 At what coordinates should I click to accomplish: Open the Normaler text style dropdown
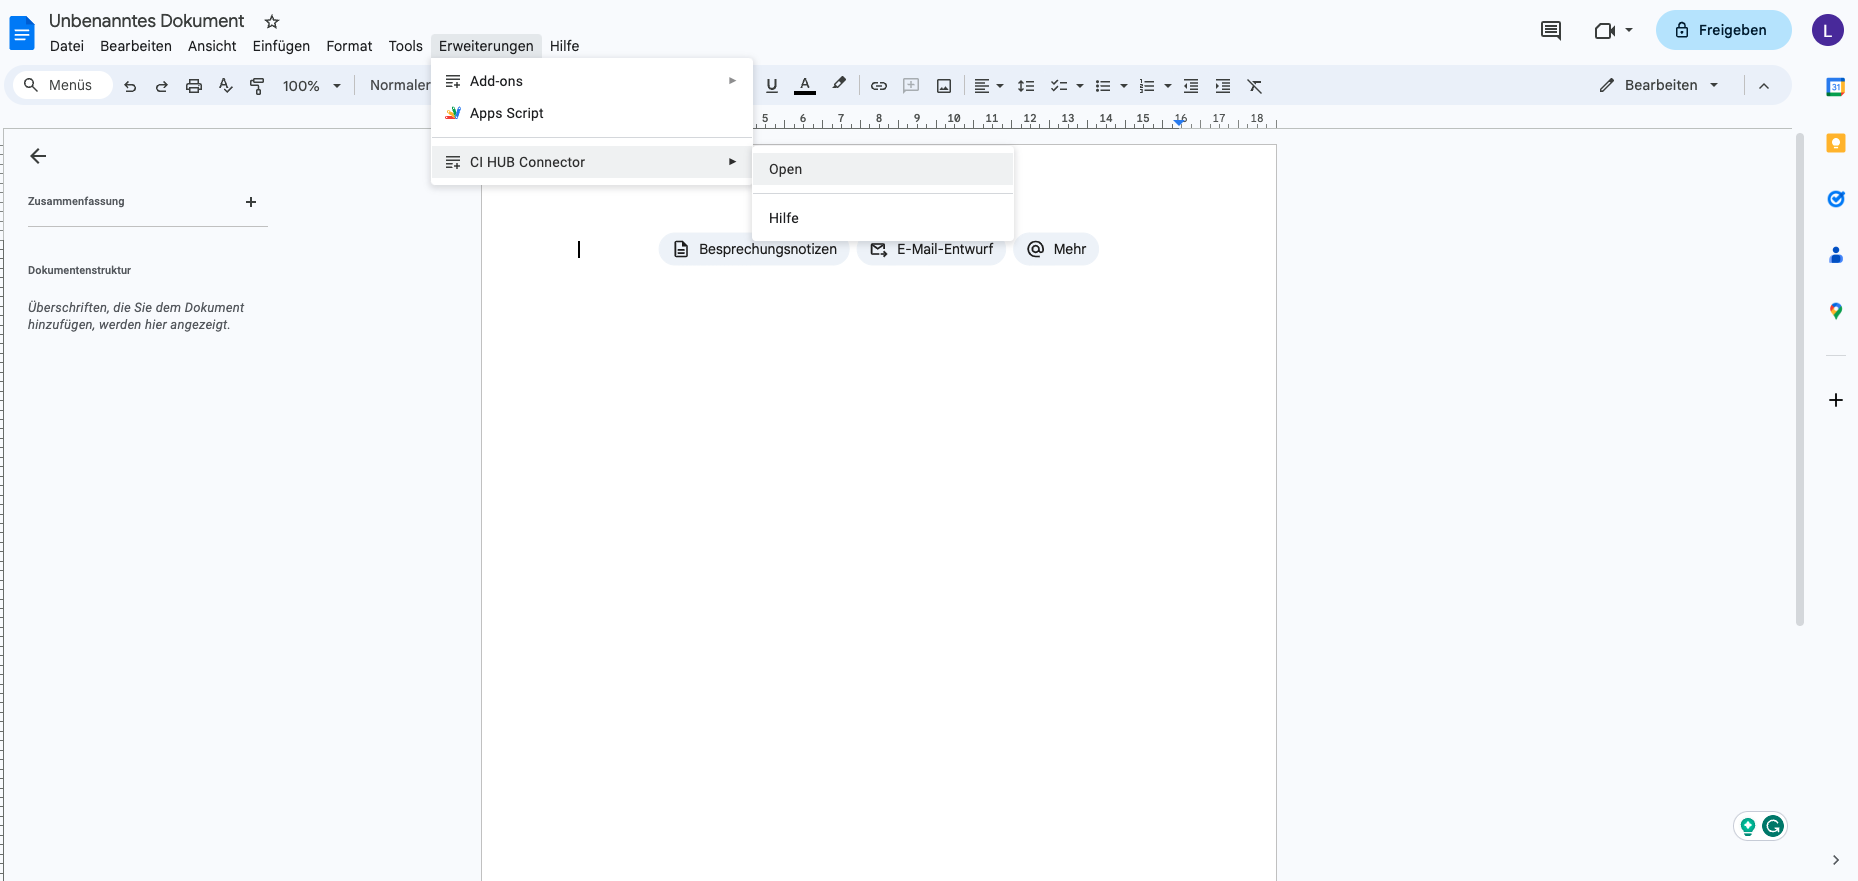(x=399, y=86)
